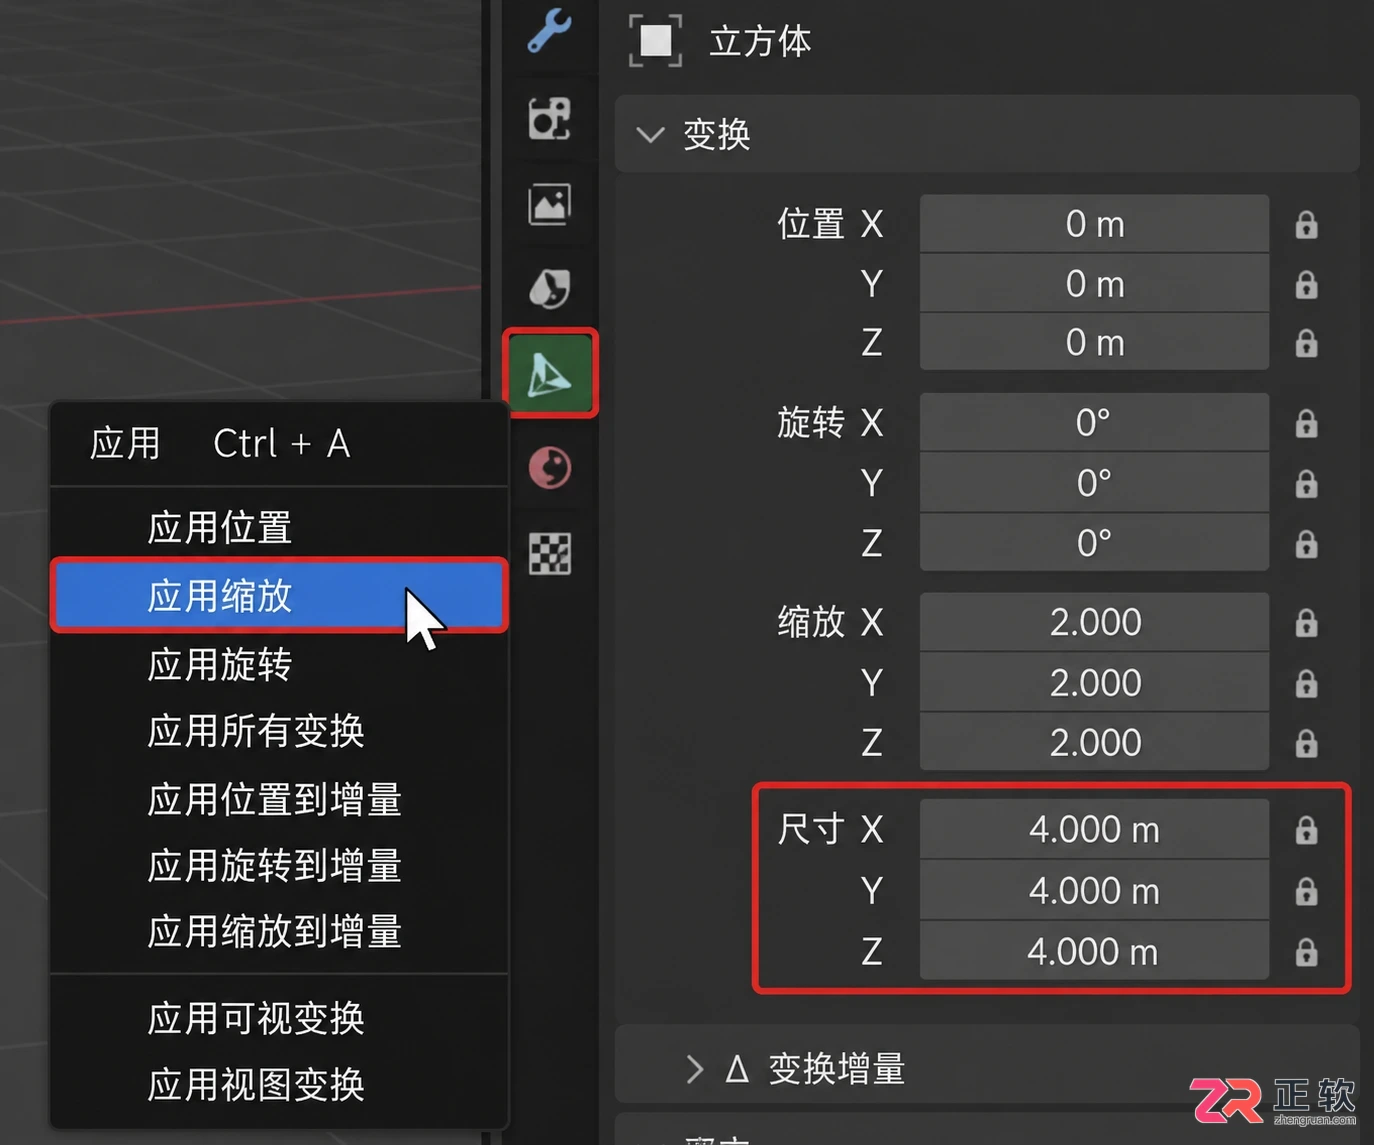
Task: Expand the 变换增量 panel
Action: [695, 1069]
